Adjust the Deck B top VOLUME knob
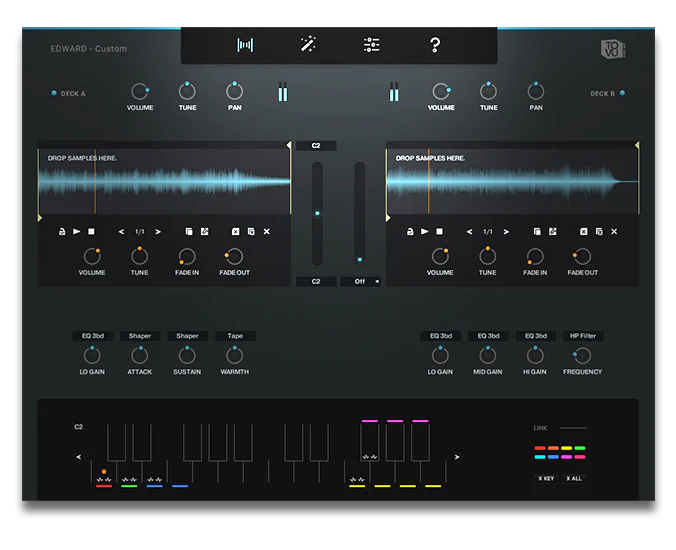 pos(441,91)
